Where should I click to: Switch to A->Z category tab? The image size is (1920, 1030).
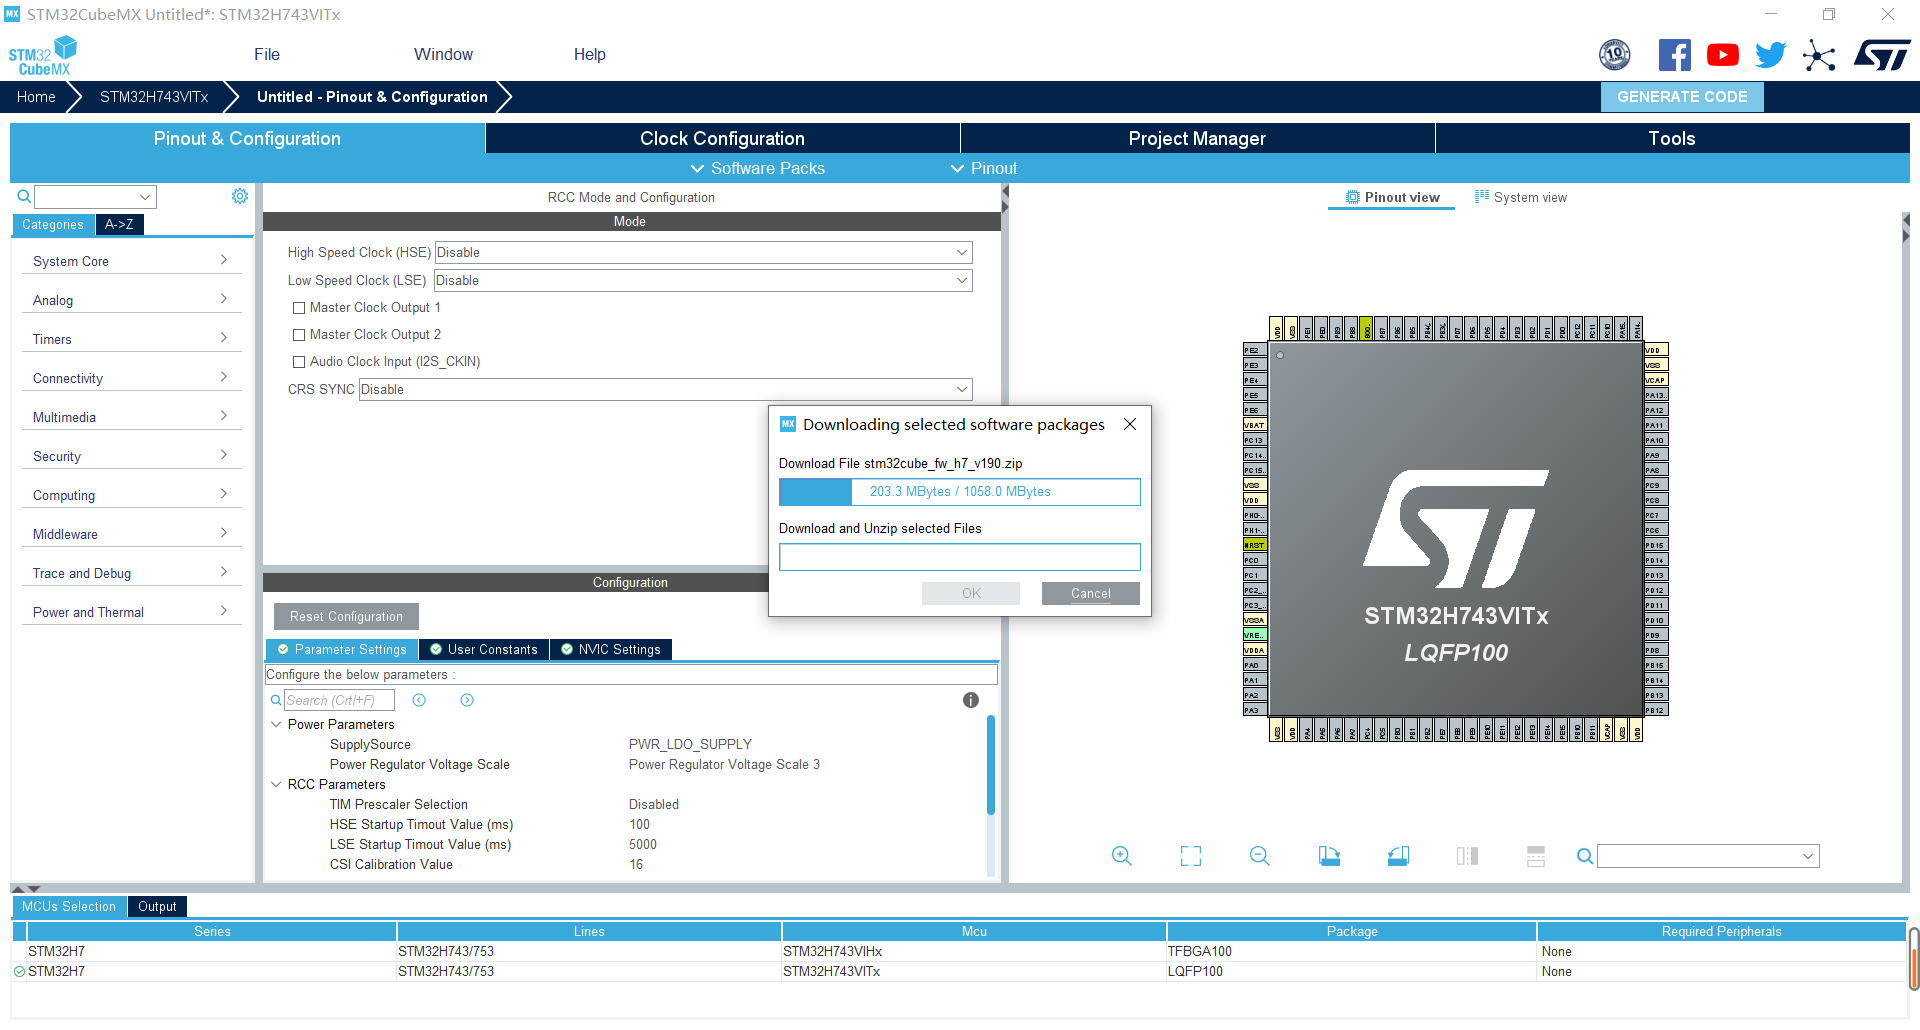119,224
